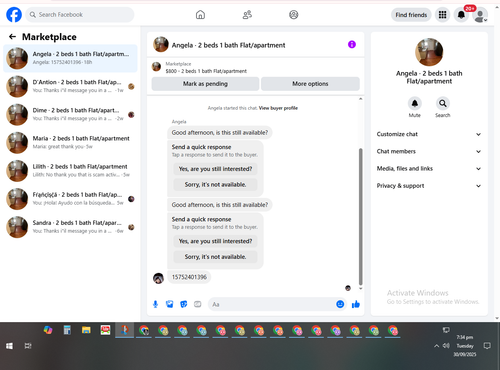Open the notifications bell
This screenshot has width=500, height=370.
pyautogui.click(x=461, y=15)
